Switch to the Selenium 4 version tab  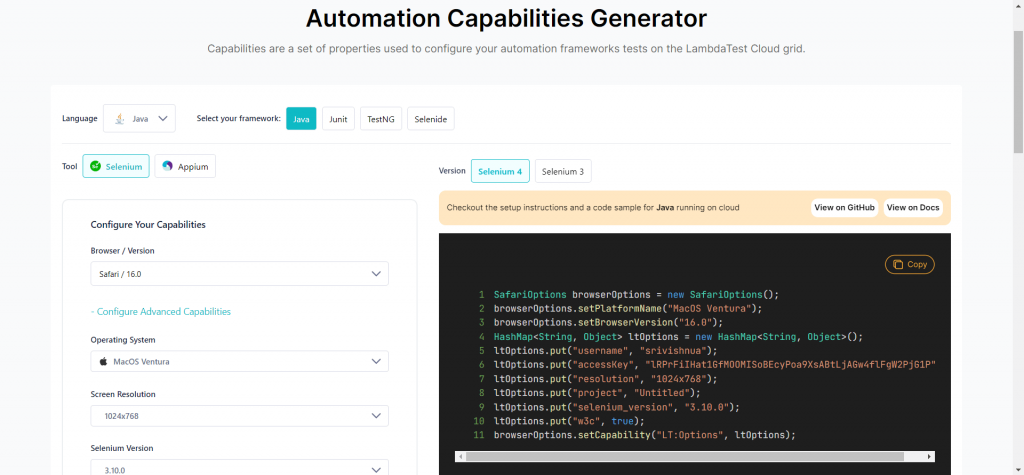(x=500, y=171)
